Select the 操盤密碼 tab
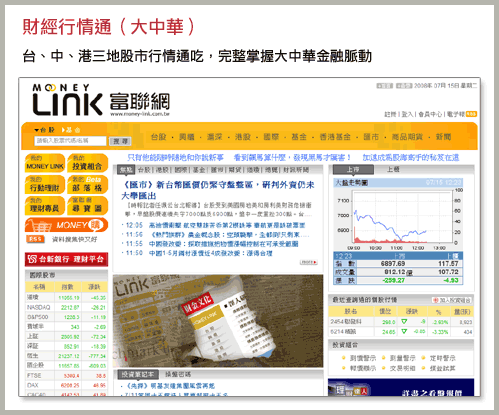This screenshot has height=415, width=499. point(178,374)
